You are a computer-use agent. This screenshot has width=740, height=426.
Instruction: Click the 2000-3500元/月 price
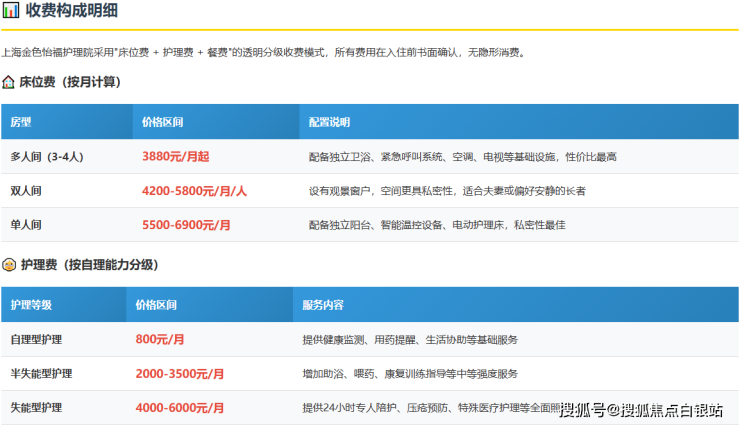(x=180, y=374)
